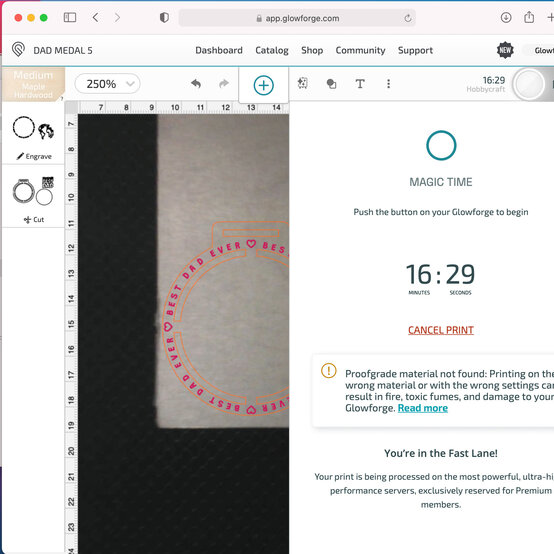
Task: Open the Medium Maple Hardwood material picker
Action: 33,84
